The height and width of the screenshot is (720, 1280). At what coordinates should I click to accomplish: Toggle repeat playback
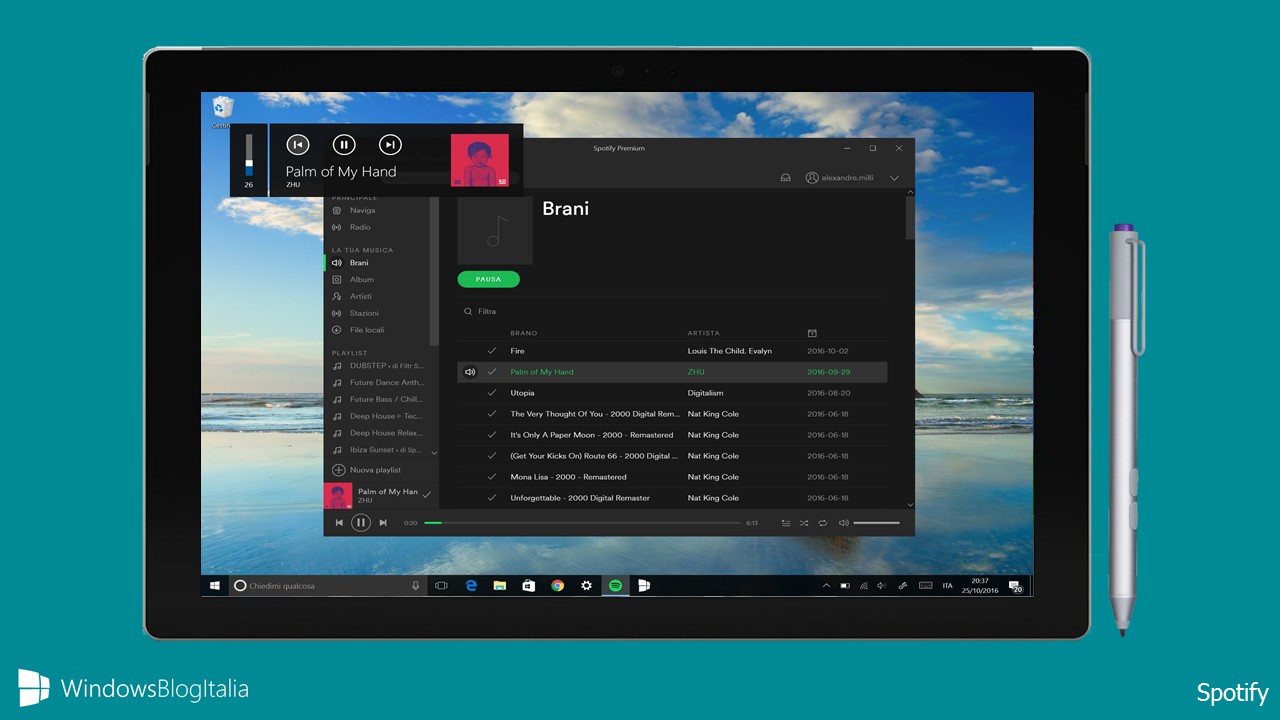[x=823, y=523]
